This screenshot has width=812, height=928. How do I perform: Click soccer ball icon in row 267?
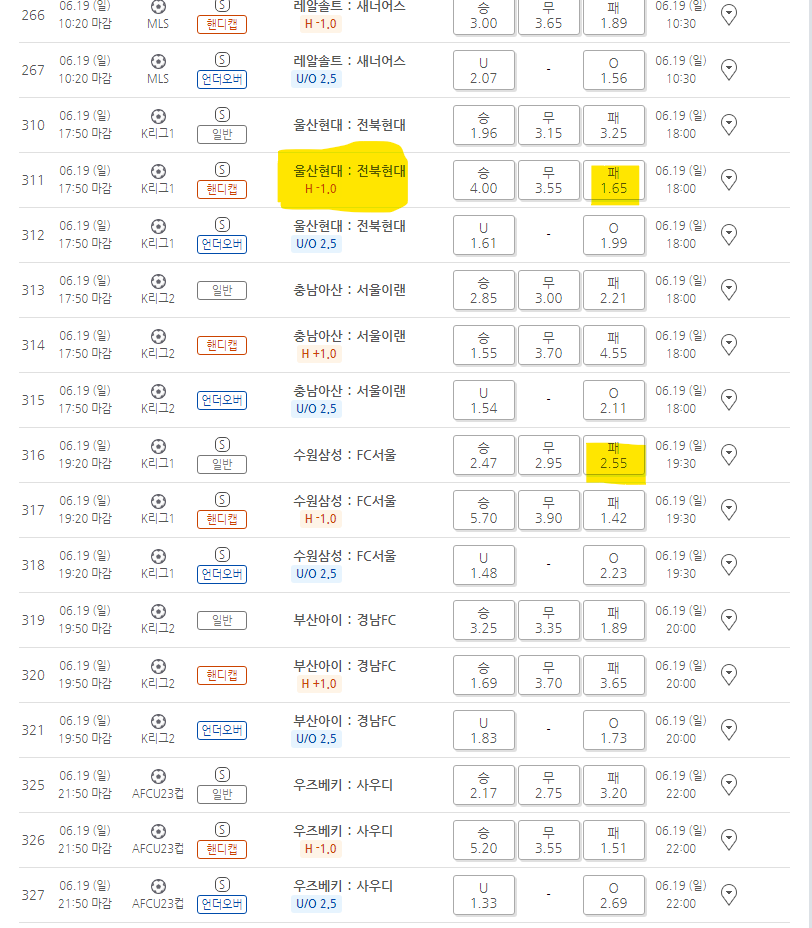(x=158, y=62)
